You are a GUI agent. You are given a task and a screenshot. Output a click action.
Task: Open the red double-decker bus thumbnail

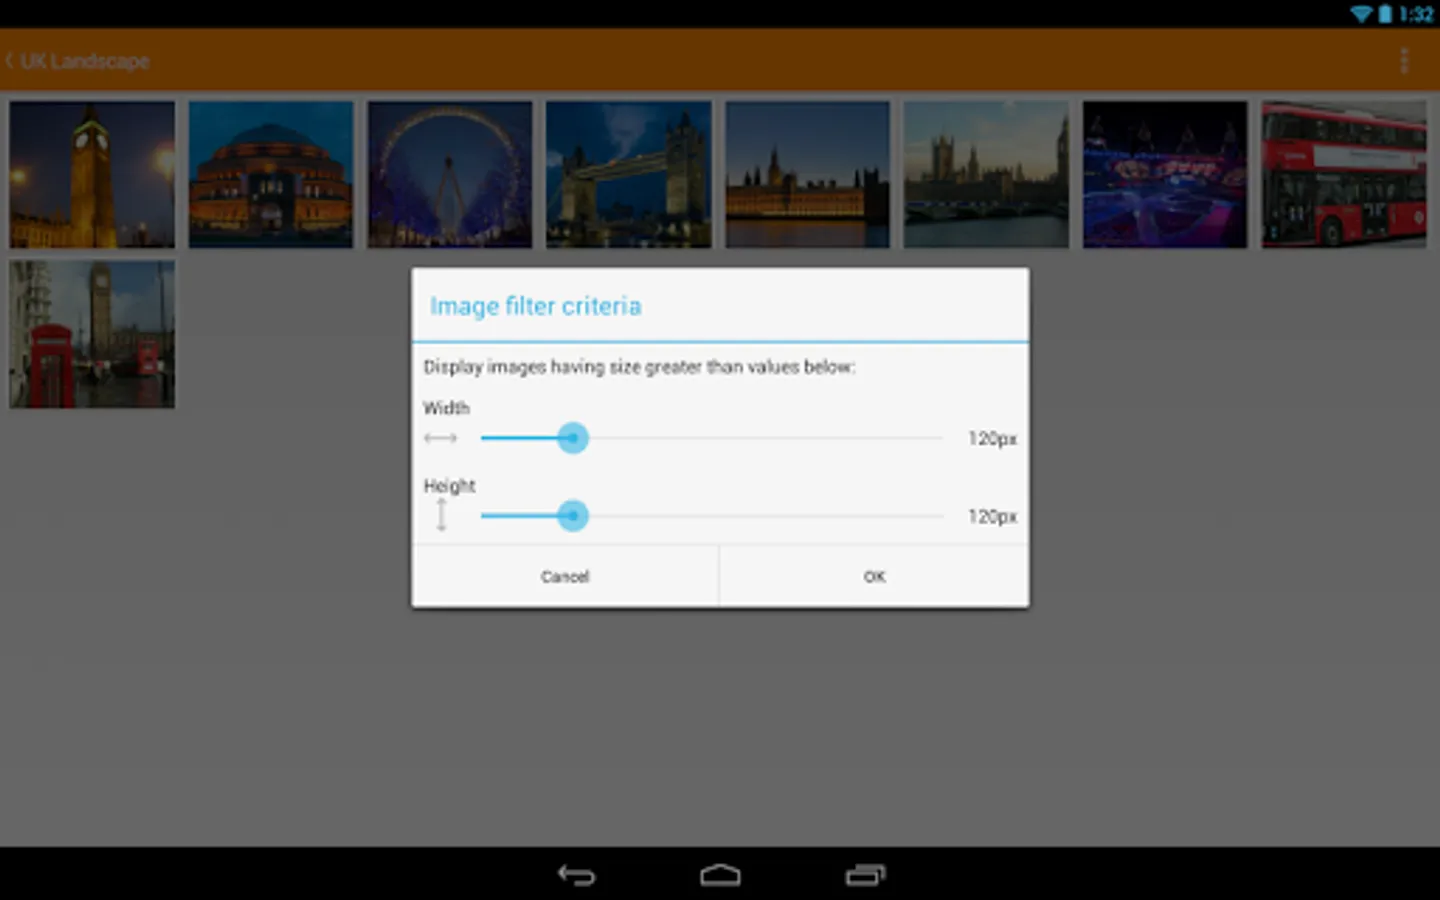[1344, 175]
